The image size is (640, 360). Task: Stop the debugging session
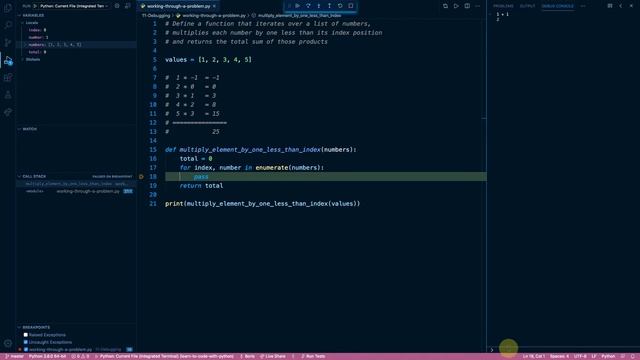pyautogui.click(x=351, y=6)
